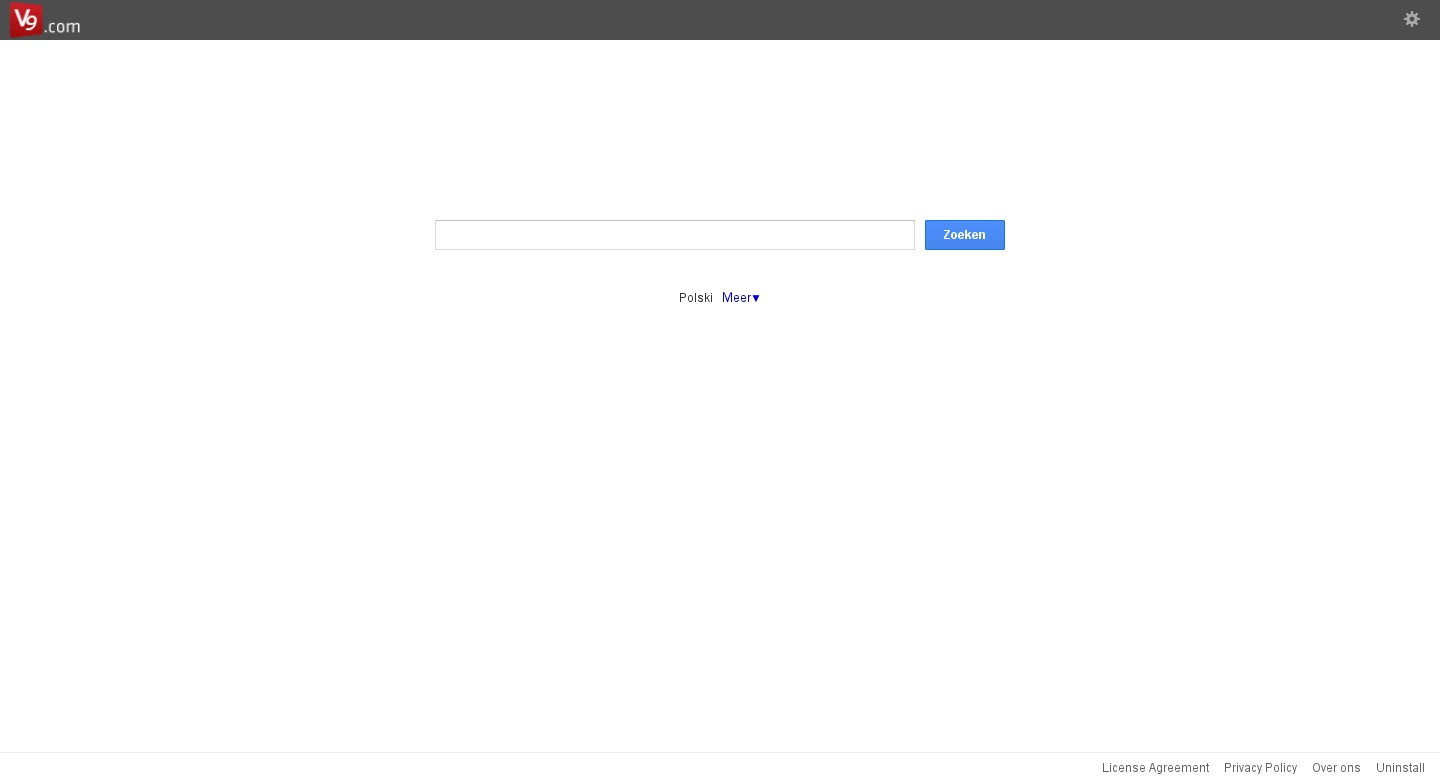Click the down arrow beside Meer

(x=756, y=298)
